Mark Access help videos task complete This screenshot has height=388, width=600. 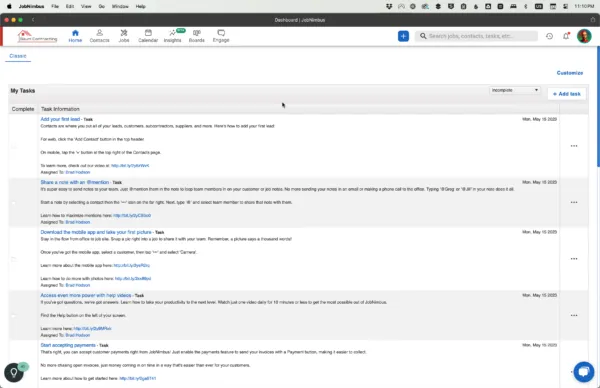click(x=14, y=316)
